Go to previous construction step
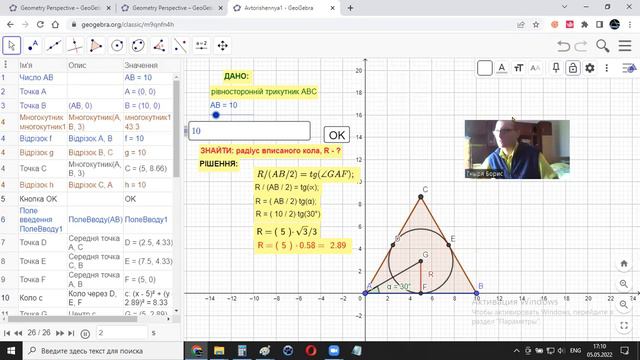The width and height of the screenshot is (640, 360). tap(18, 333)
